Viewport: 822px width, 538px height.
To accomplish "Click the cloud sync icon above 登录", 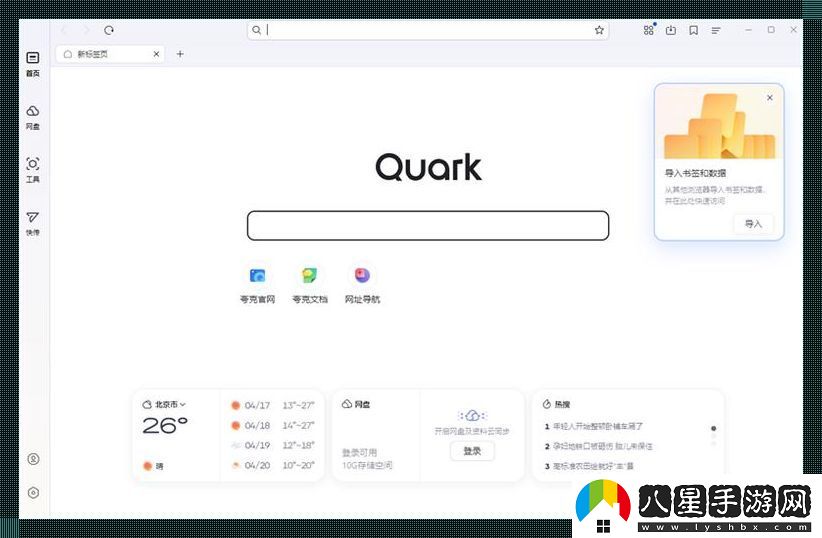I will click(x=472, y=415).
